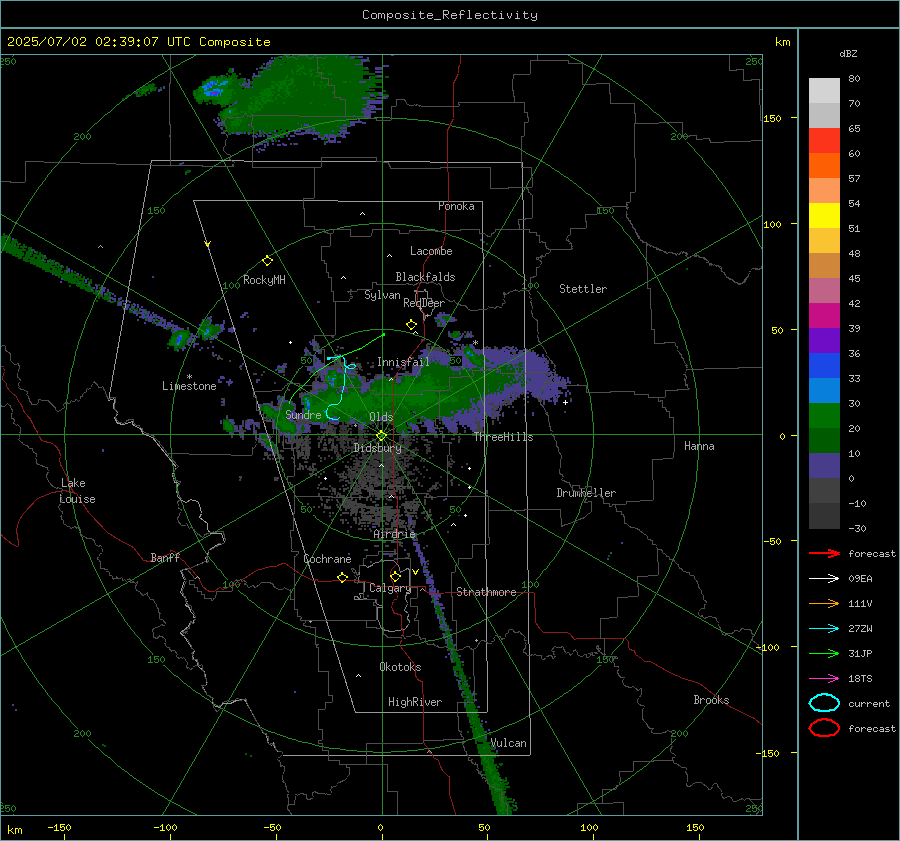Click the yellow diamond marker below Cochrane
This screenshot has height=841, width=900.
(x=343, y=578)
